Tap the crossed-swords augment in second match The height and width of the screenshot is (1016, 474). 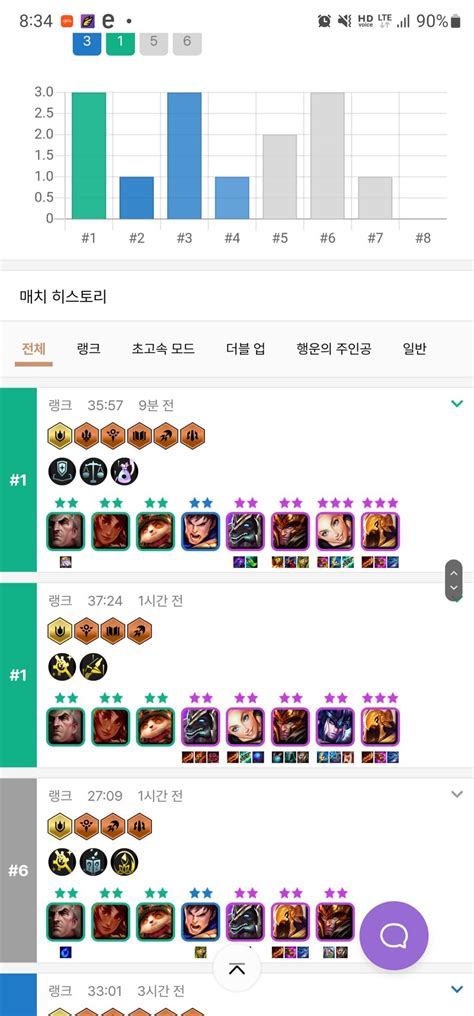click(93, 667)
